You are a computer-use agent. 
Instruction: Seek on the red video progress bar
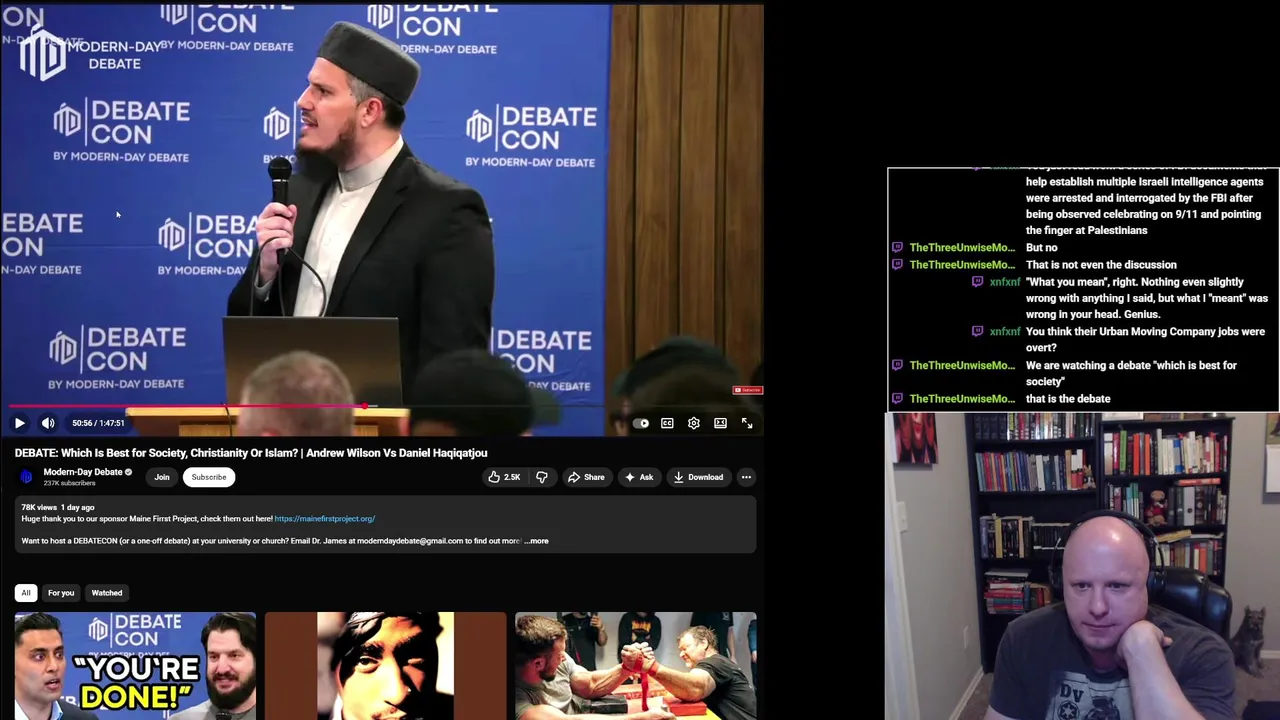382,406
